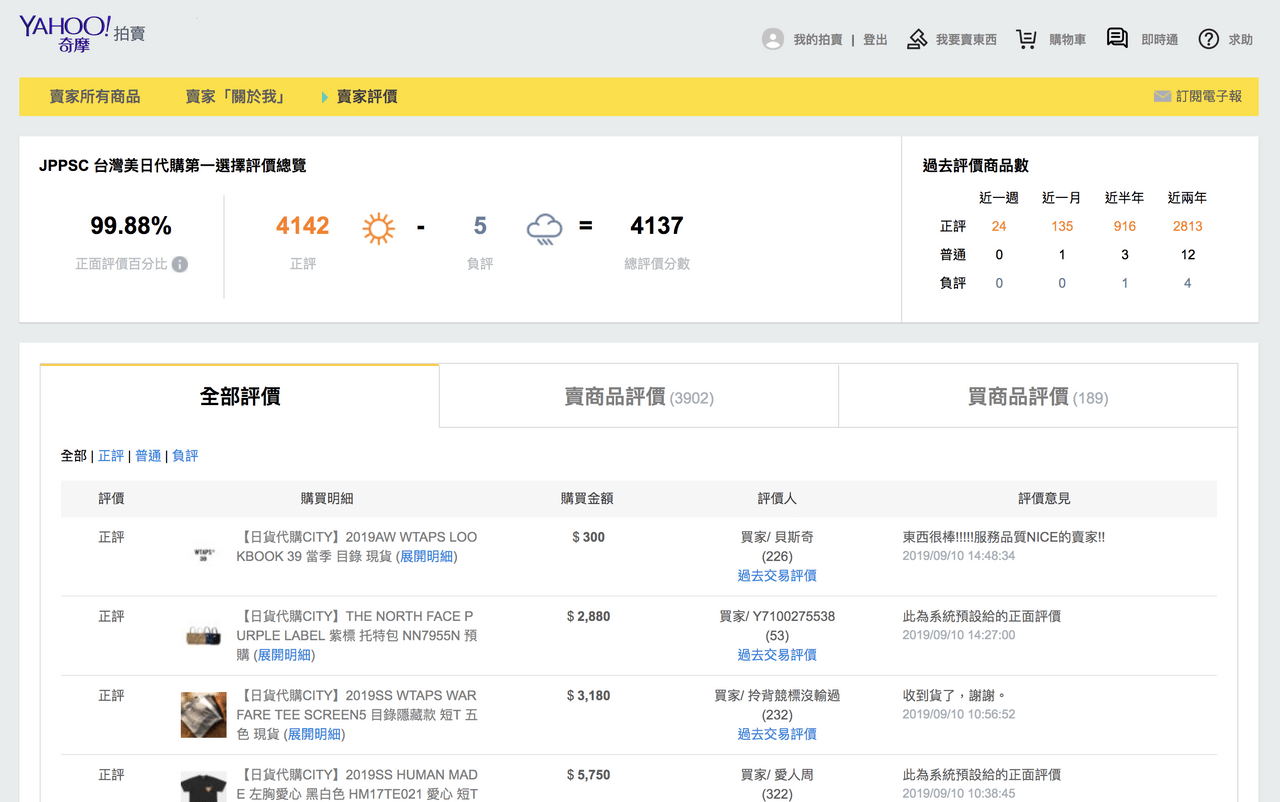
Task: Click the 登出 logout link
Action: pos(875,40)
